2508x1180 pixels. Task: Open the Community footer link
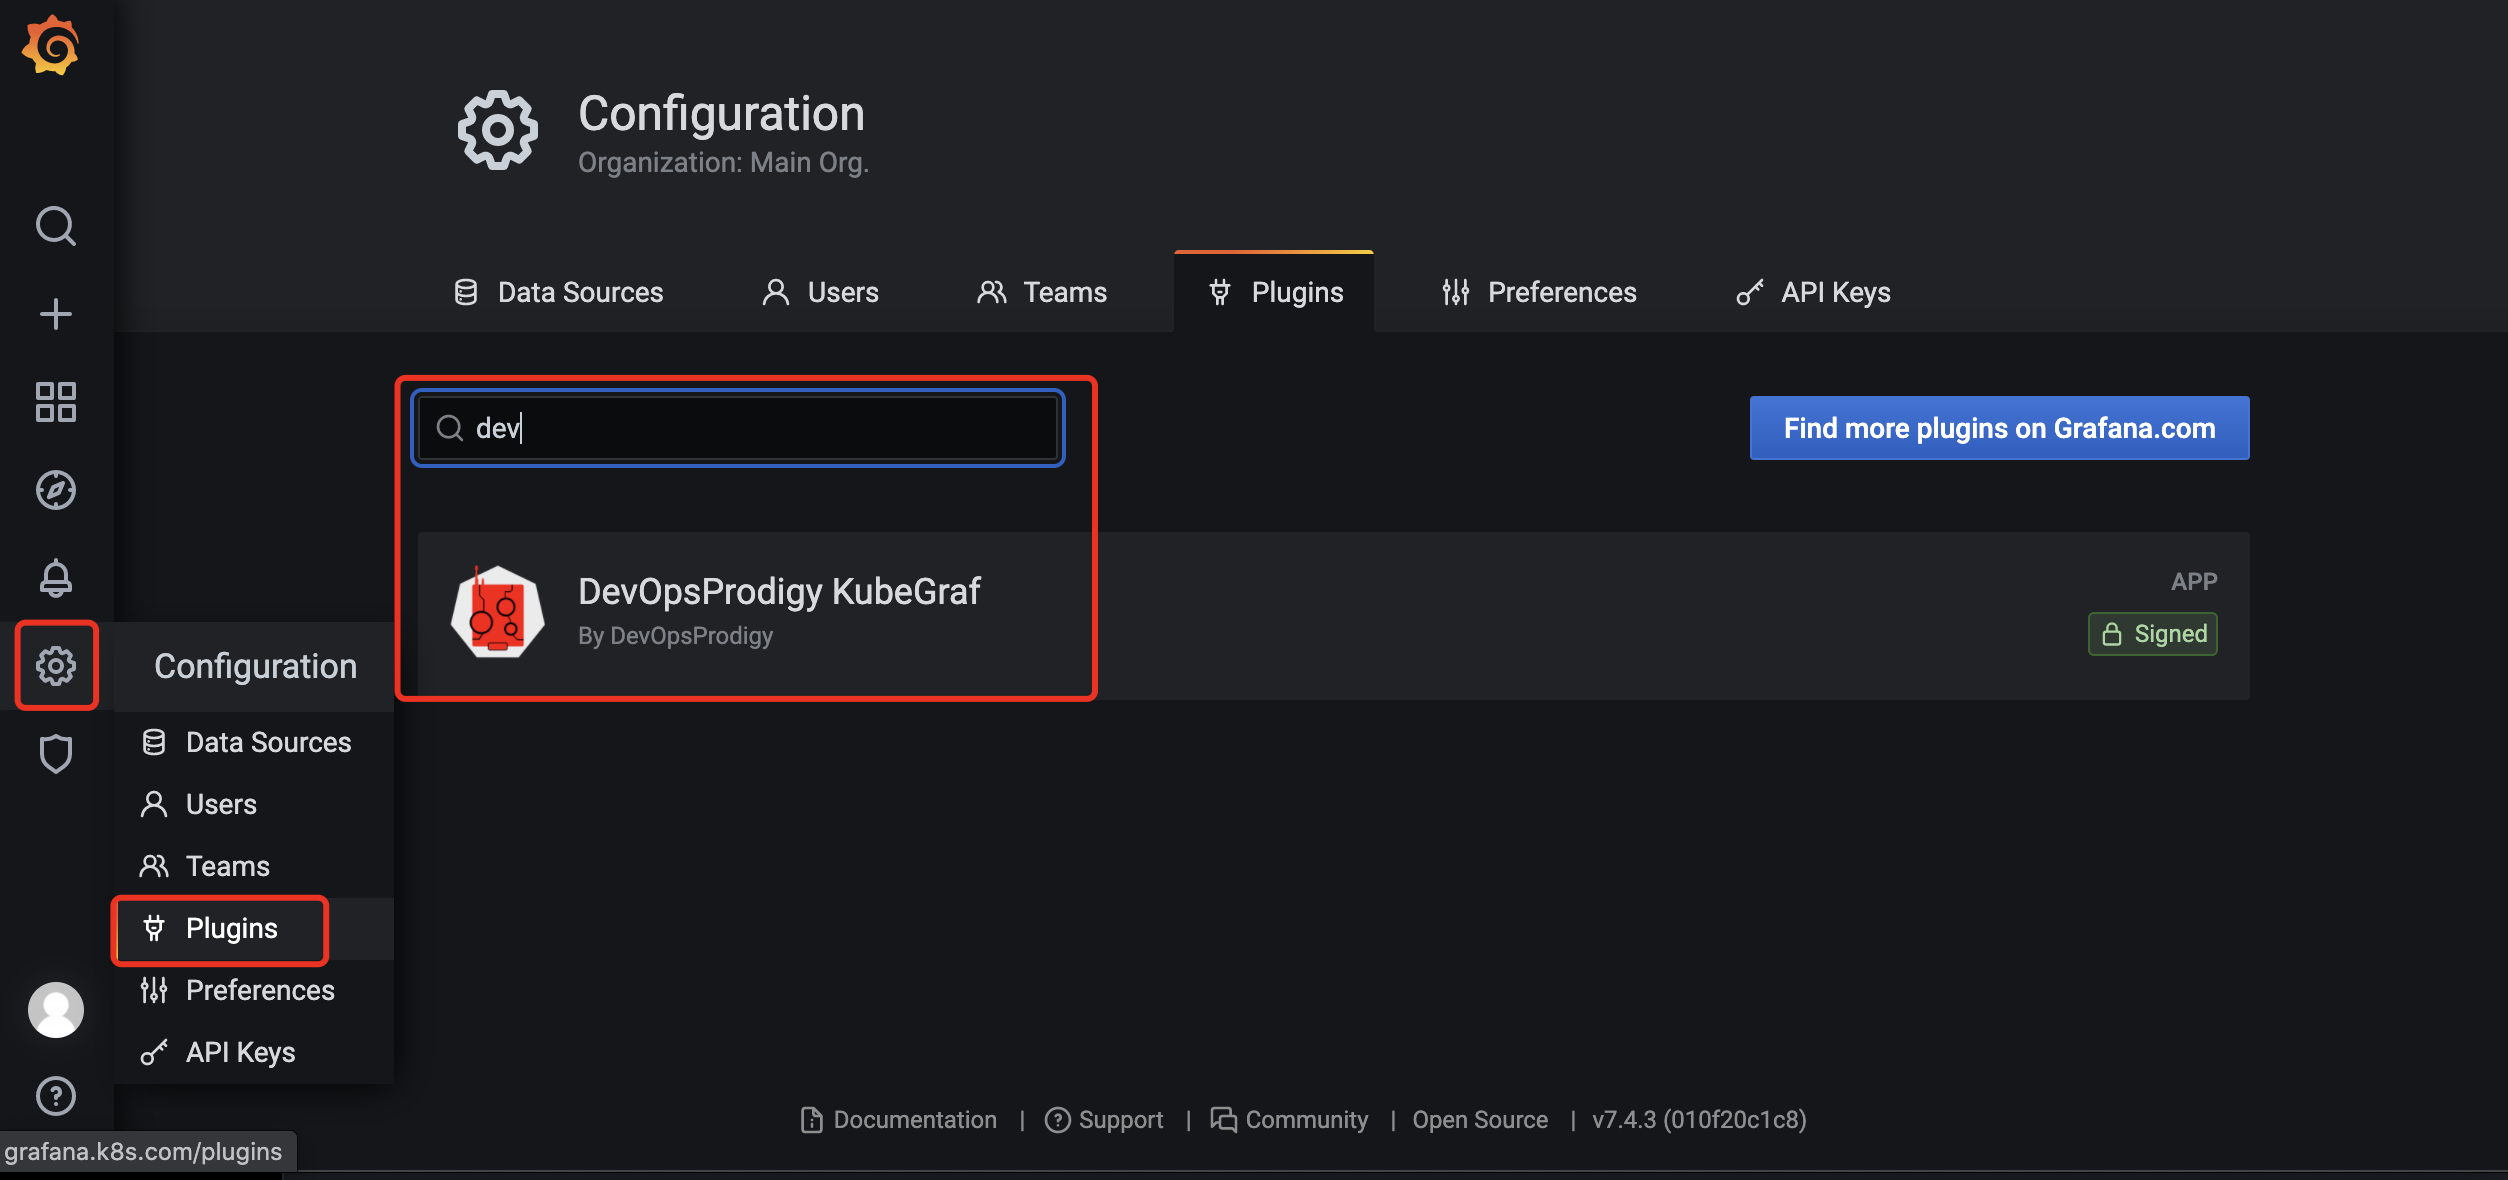click(x=1289, y=1119)
